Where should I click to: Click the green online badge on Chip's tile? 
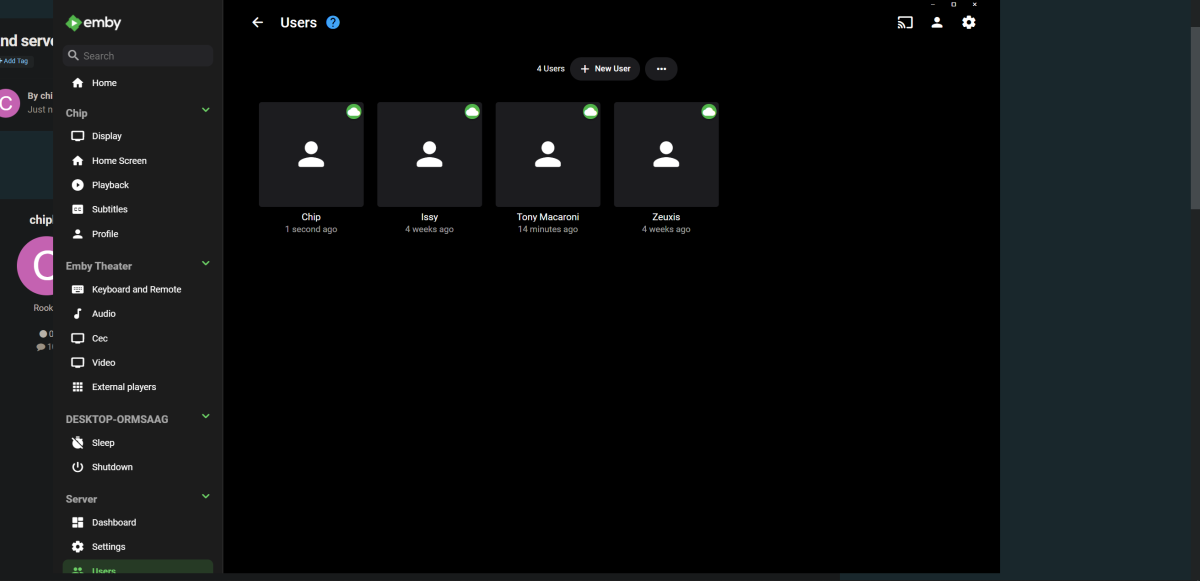(x=353, y=112)
